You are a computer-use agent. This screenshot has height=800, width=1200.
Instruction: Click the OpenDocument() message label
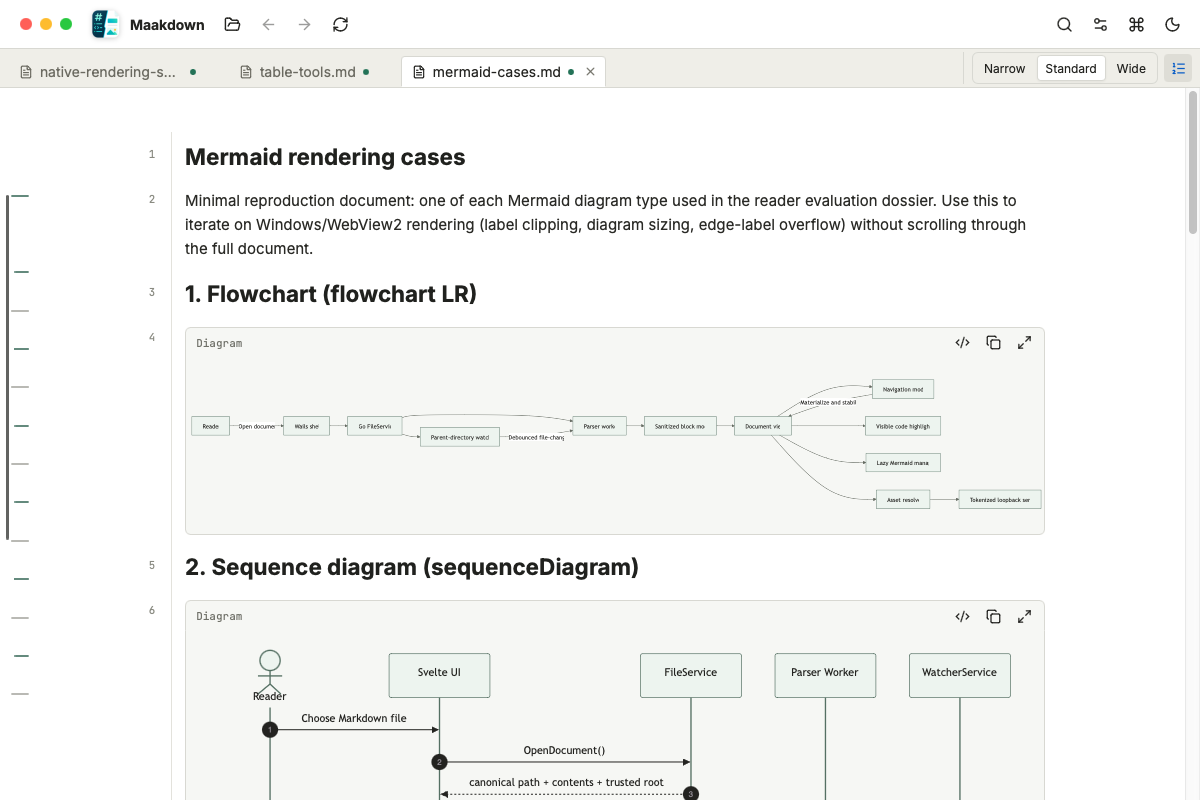coord(565,750)
